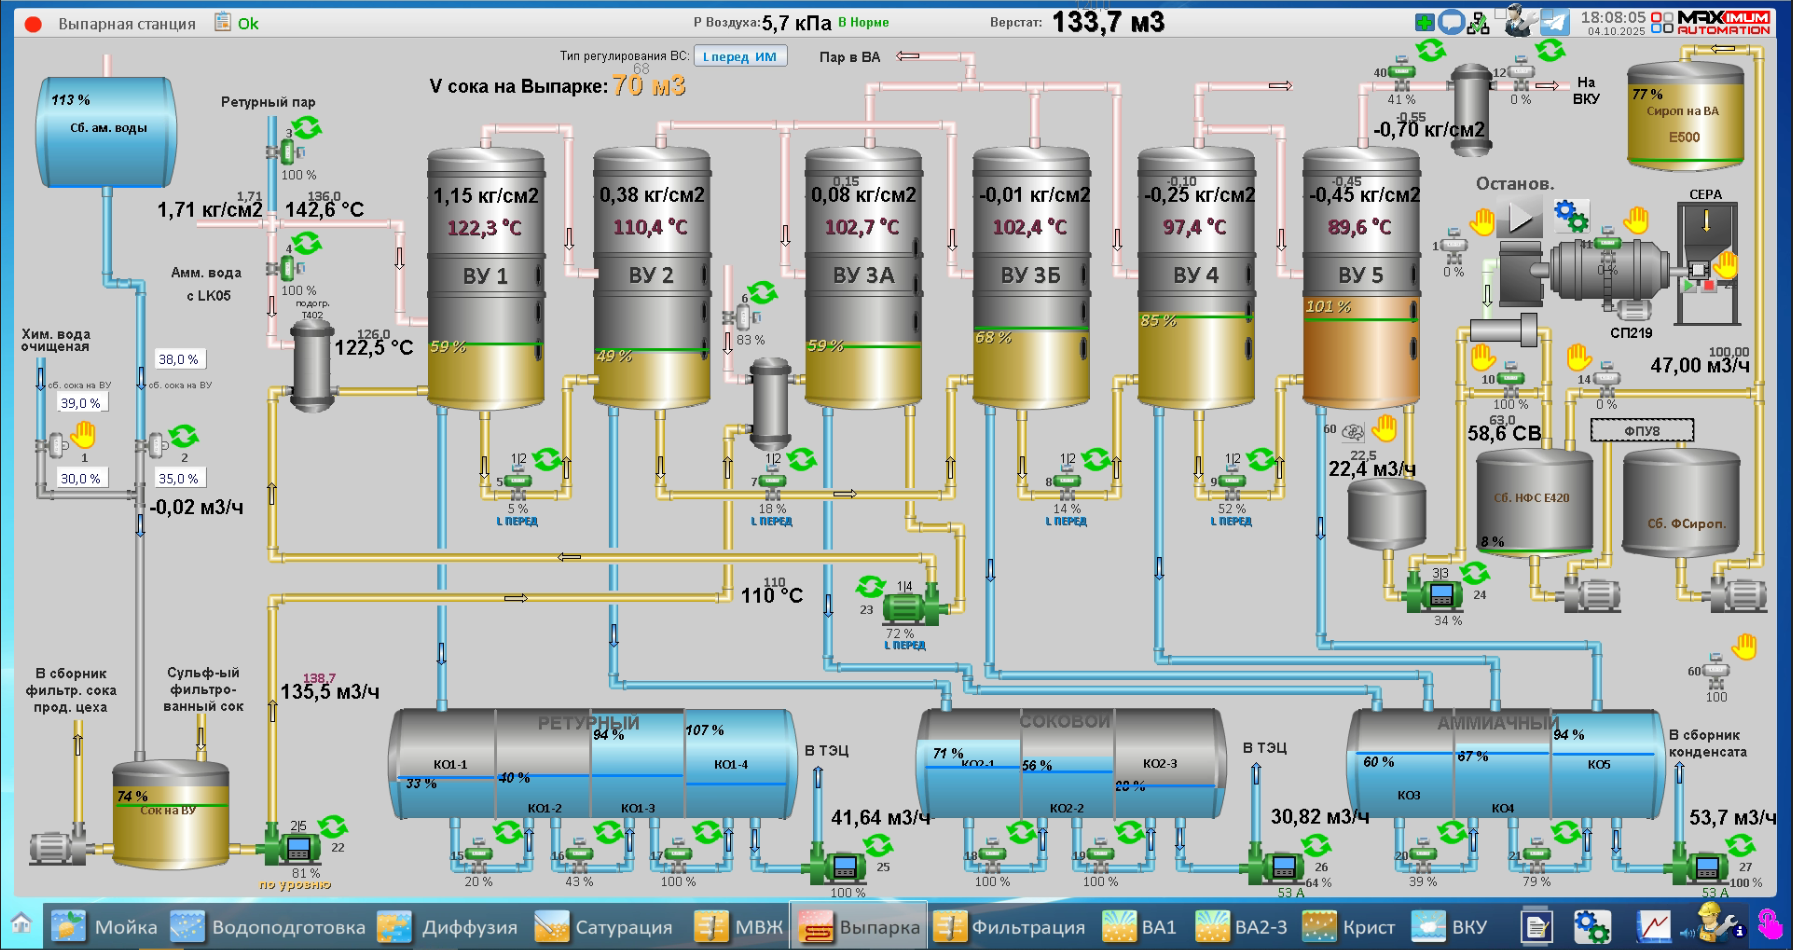
Task: Click the green plus icon in top bar
Action: (x=1424, y=22)
